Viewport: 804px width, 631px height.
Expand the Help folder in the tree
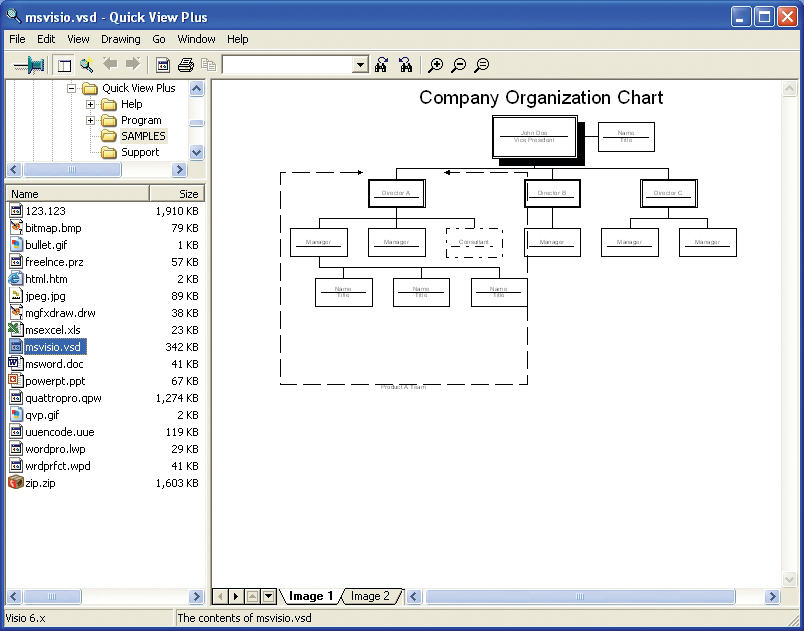coord(91,104)
